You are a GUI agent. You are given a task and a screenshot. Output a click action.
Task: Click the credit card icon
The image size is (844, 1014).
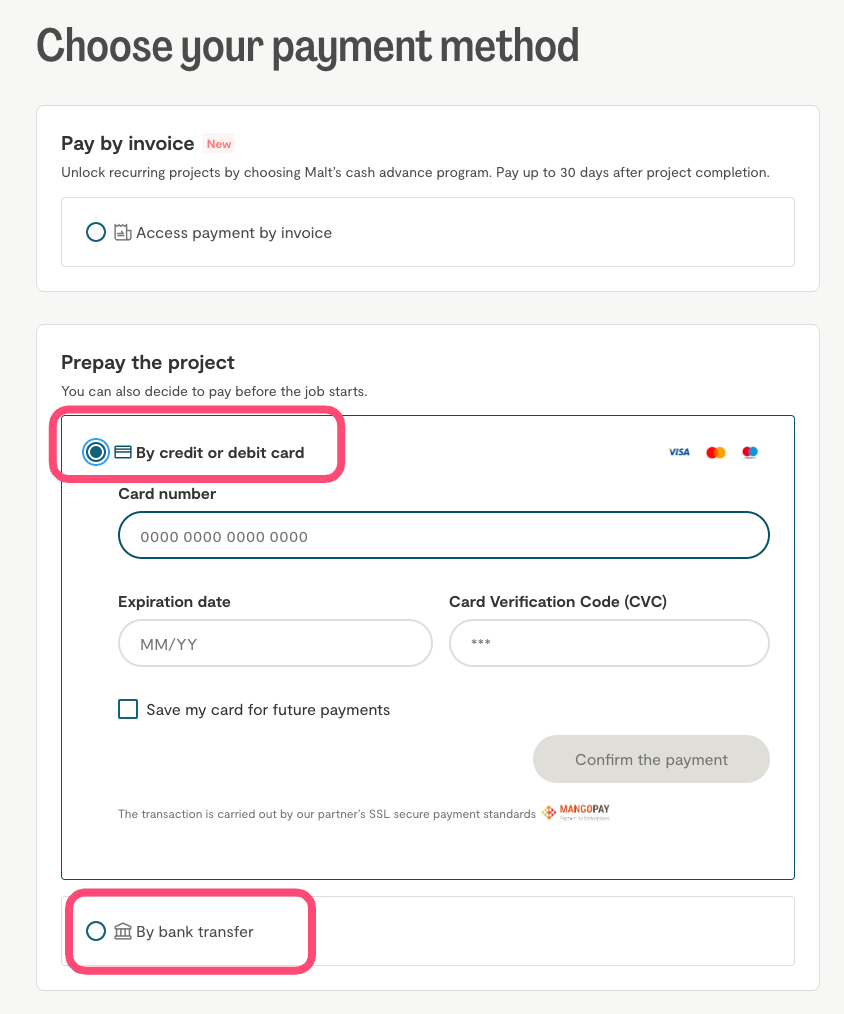coord(123,453)
